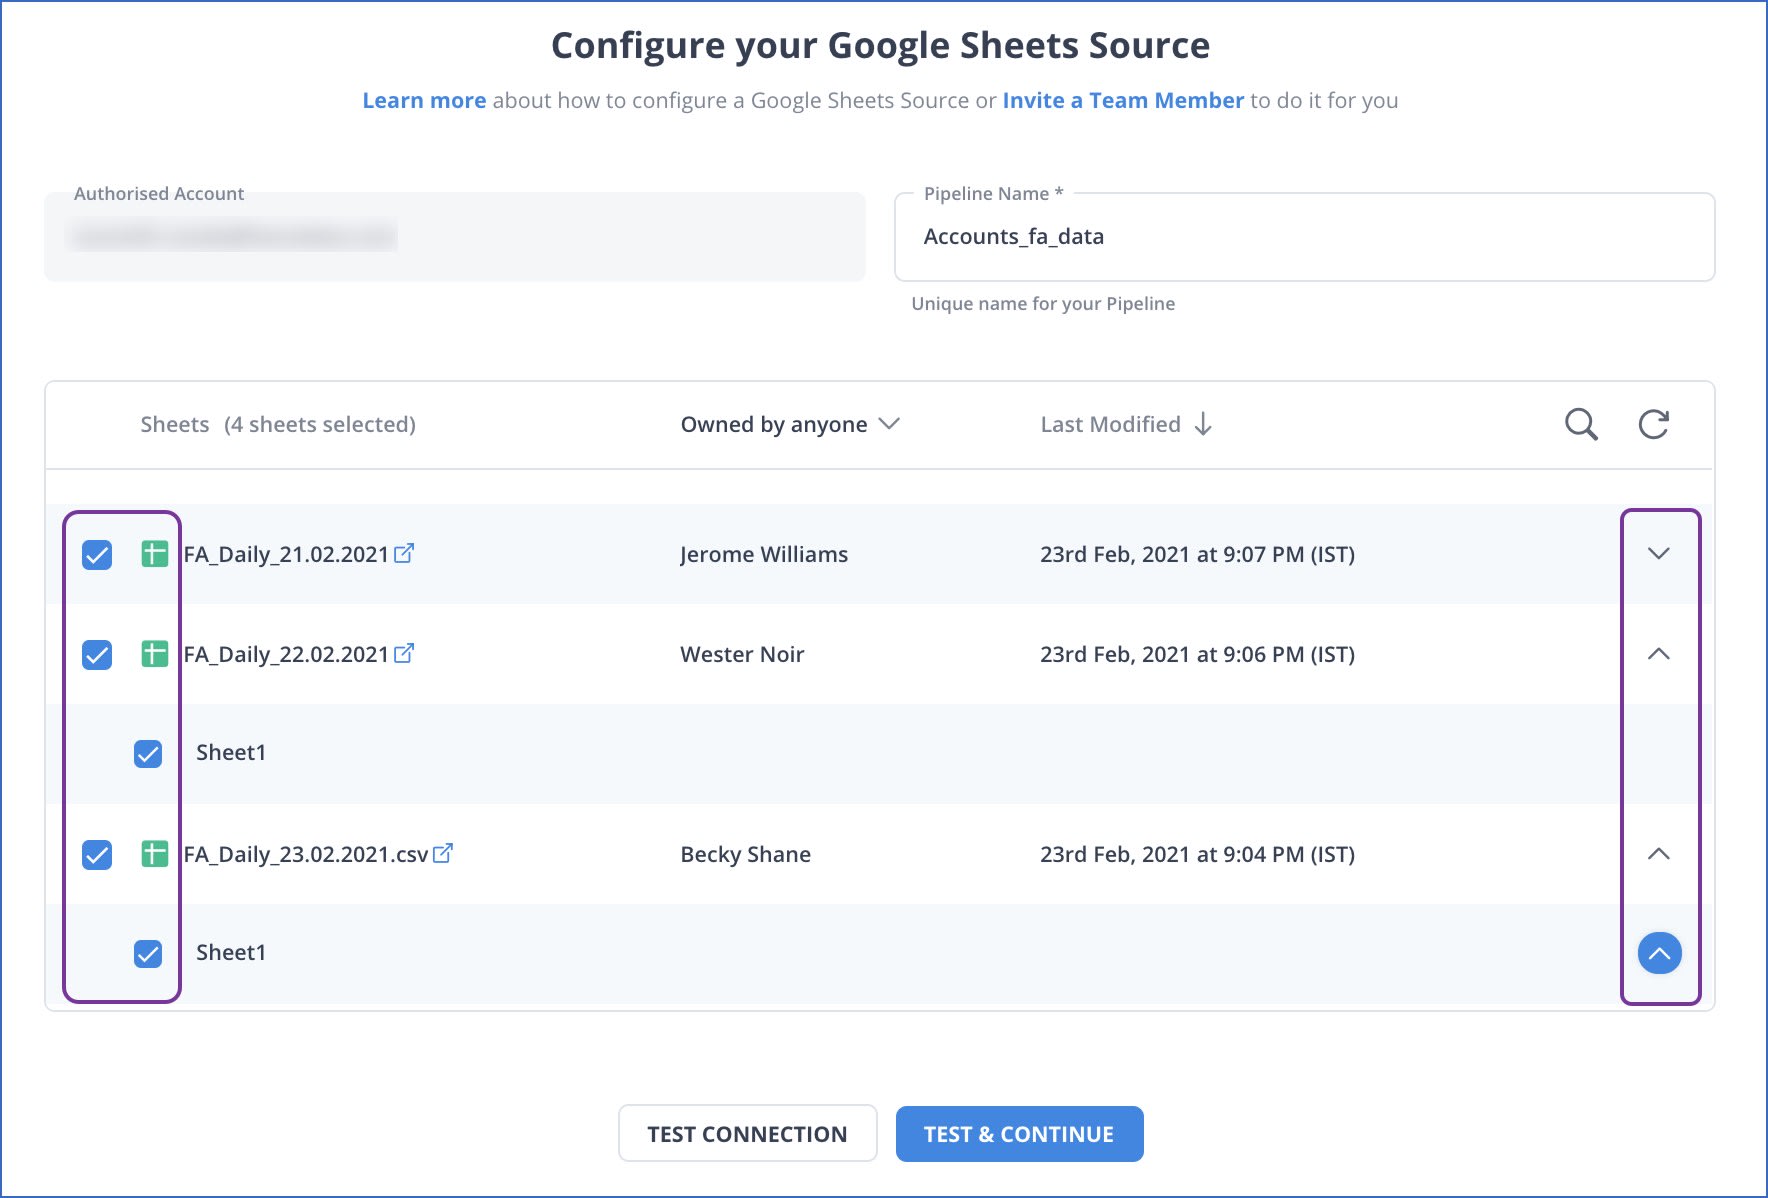The height and width of the screenshot is (1198, 1768).
Task: Uncheck FA_Daily_23.02.2021.csv checkbox
Action: point(97,854)
